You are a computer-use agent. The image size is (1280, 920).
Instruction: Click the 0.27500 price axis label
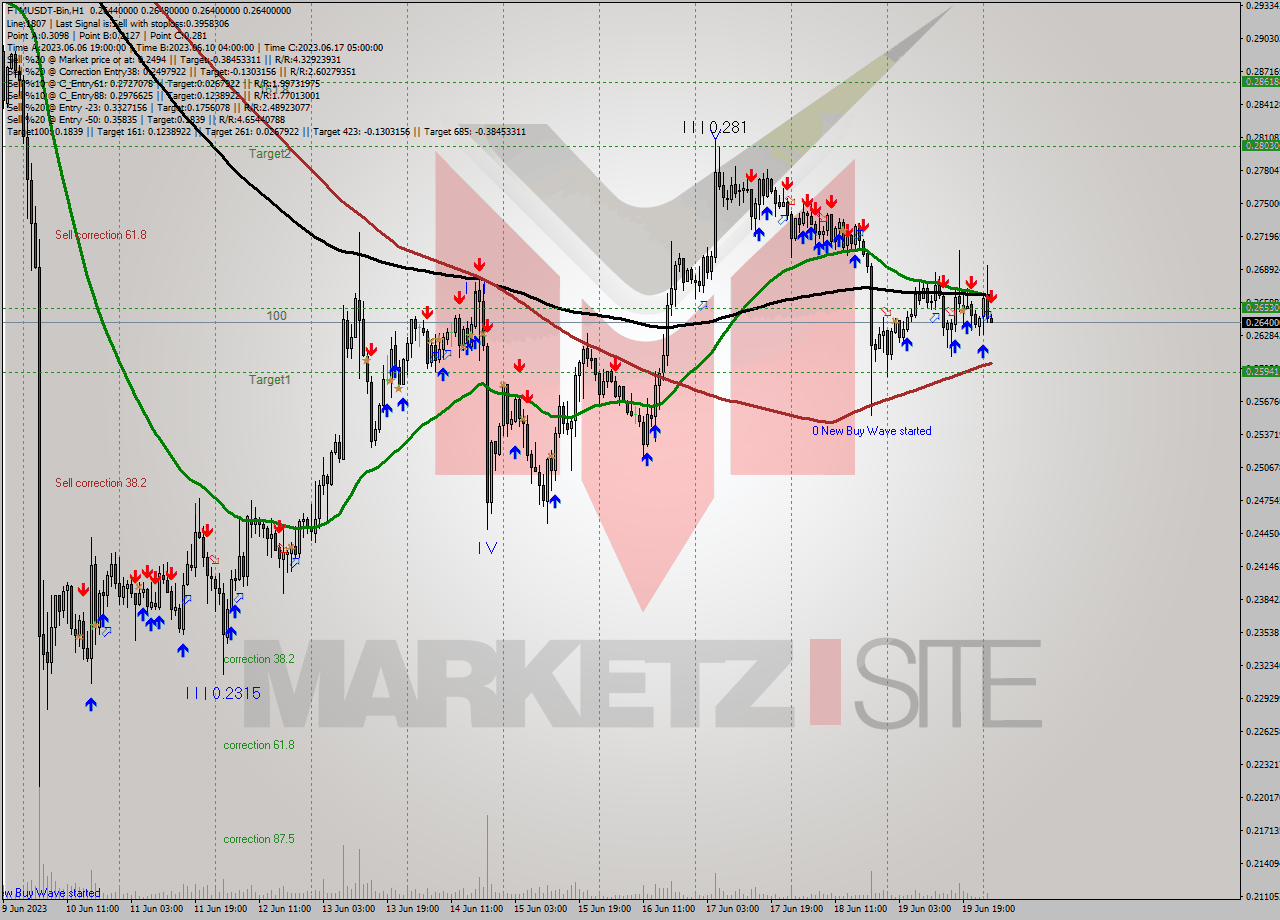1261,203
